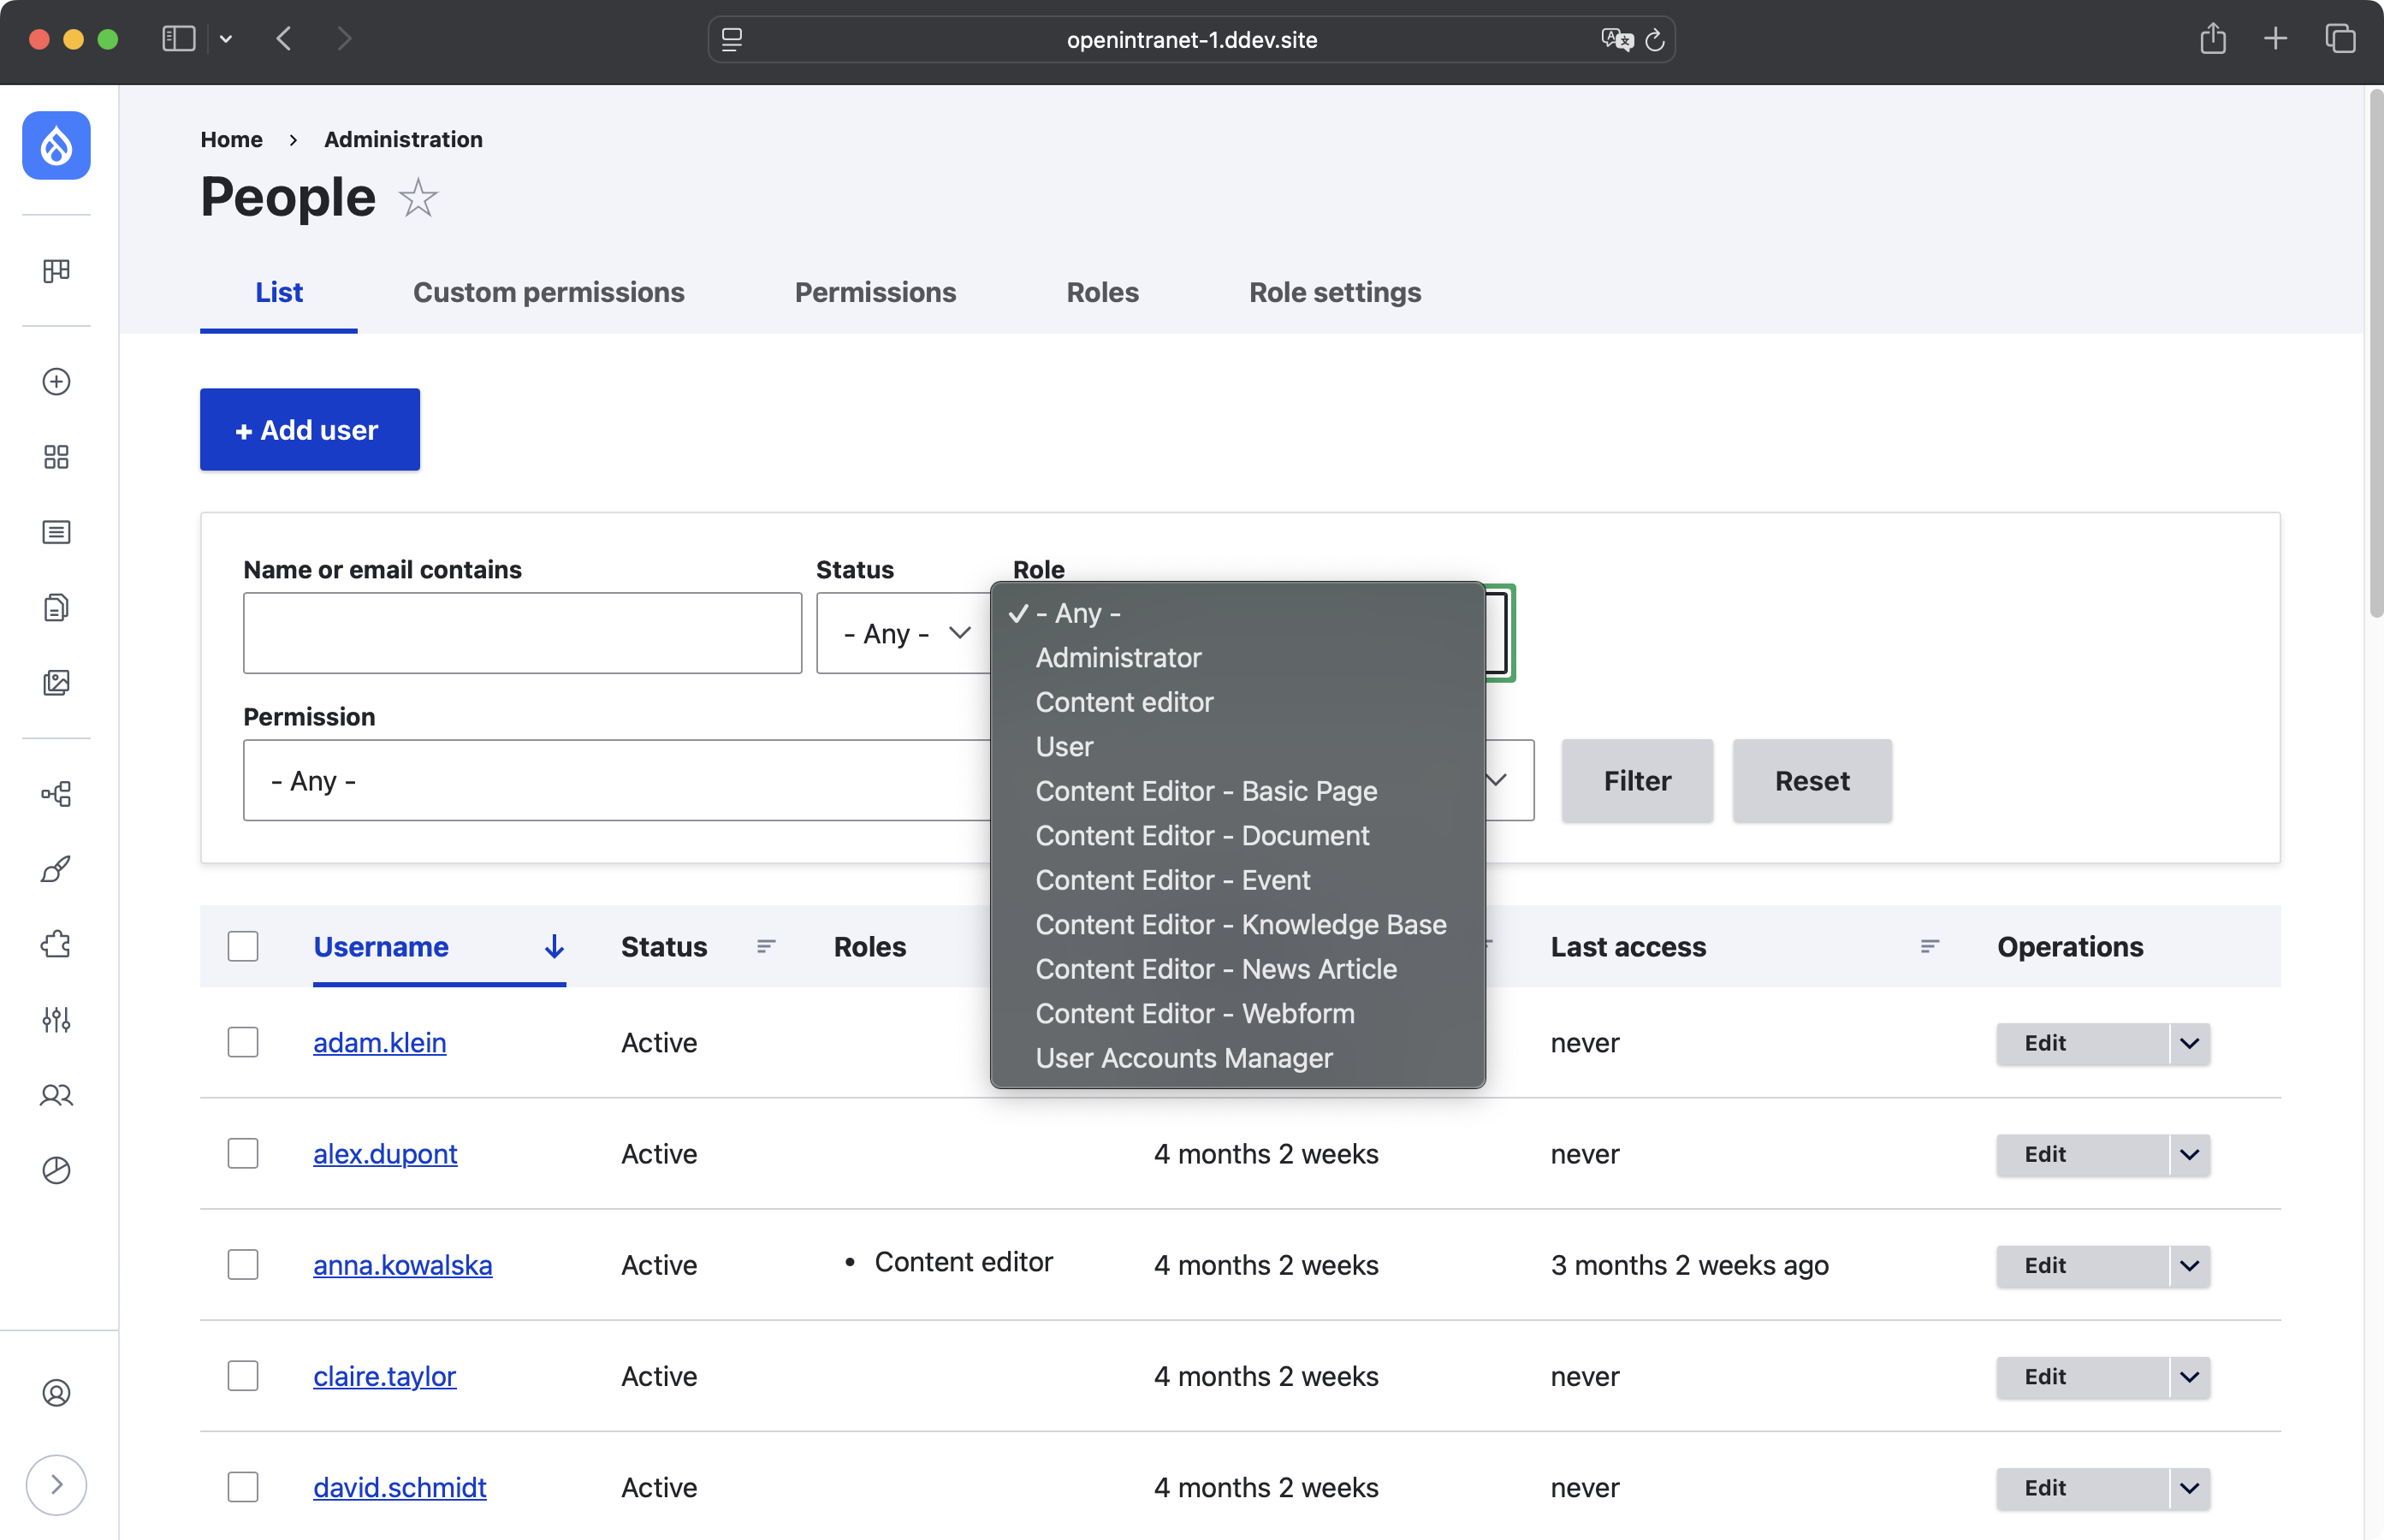Go back with the browser back arrow
The height and width of the screenshot is (1540, 2384).
click(284, 39)
